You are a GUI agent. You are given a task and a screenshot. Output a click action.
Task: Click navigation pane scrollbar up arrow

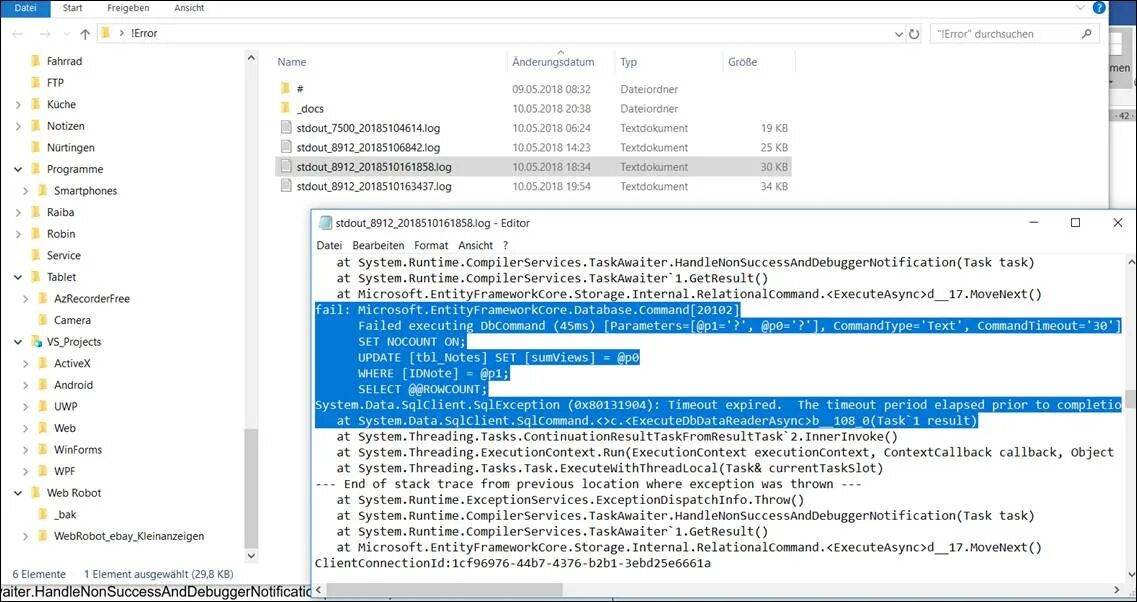pyautogui.click(x=251, y=58)
